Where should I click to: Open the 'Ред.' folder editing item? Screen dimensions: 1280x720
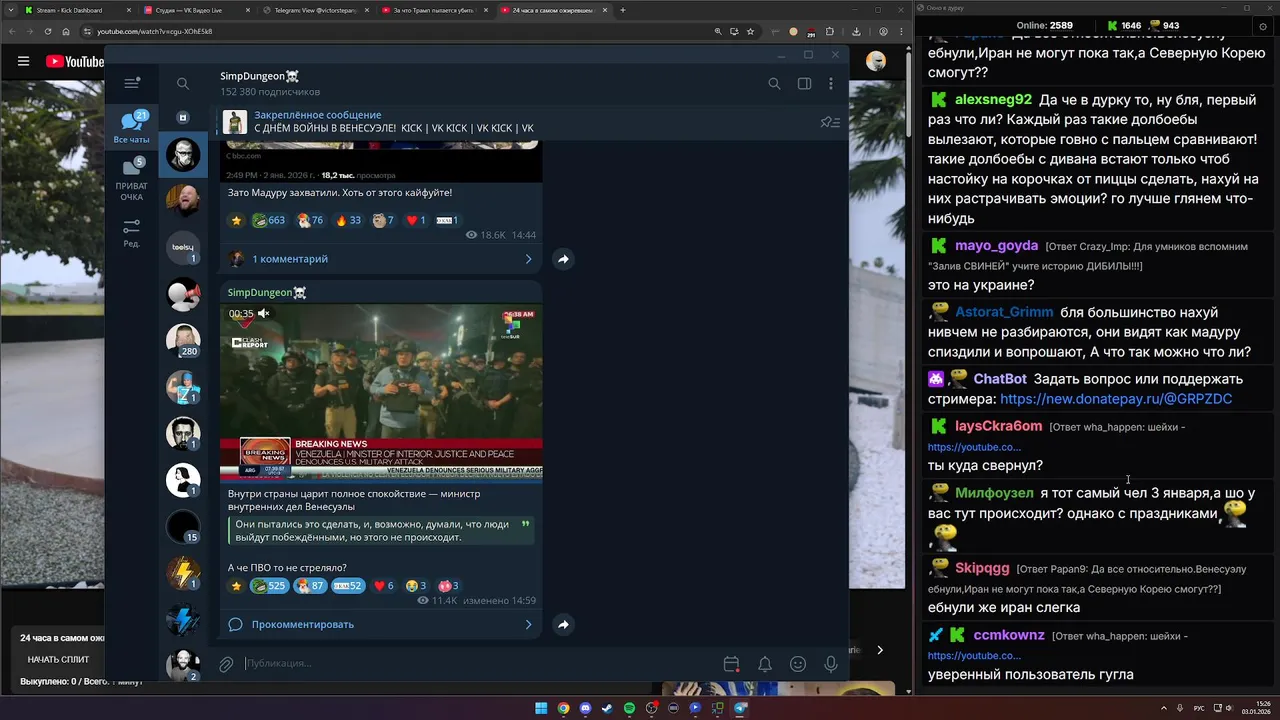(131, 234)
